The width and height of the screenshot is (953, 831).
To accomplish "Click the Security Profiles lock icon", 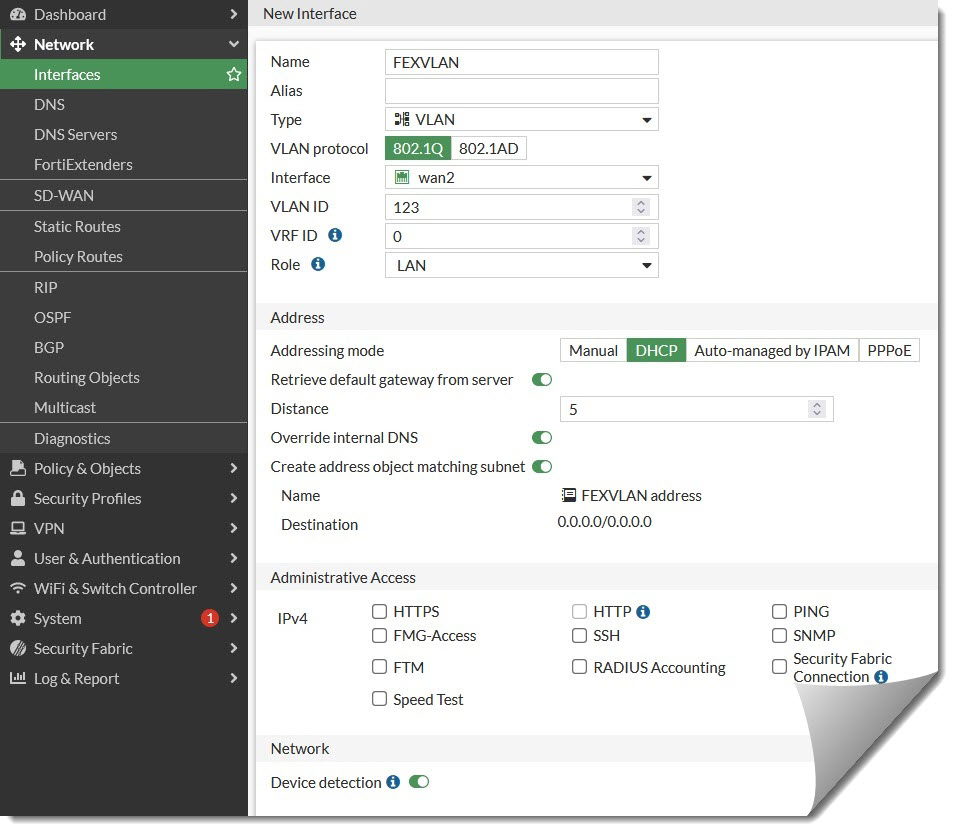I will click(x=18, y=498).
